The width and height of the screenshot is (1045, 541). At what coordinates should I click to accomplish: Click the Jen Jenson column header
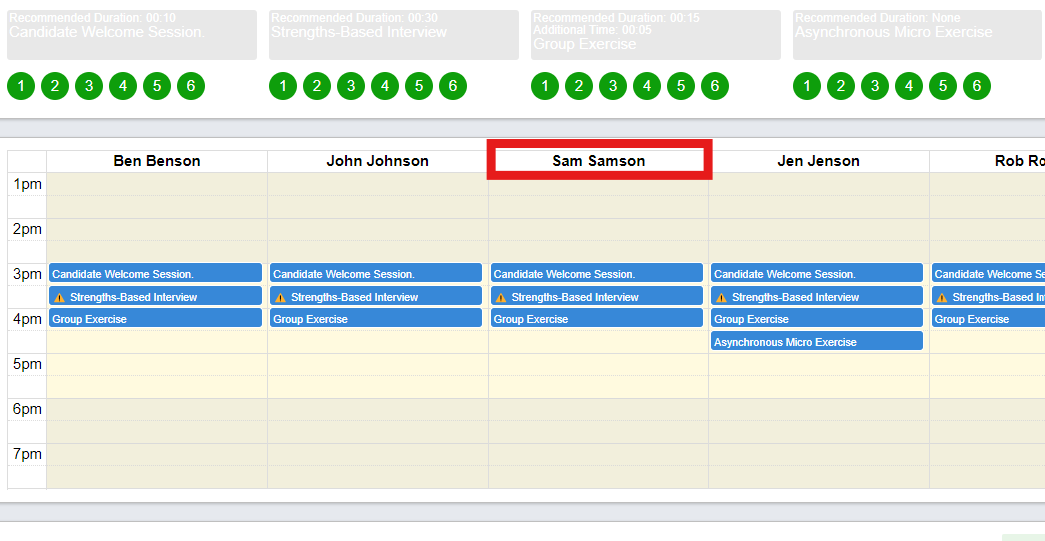point(818,161)
